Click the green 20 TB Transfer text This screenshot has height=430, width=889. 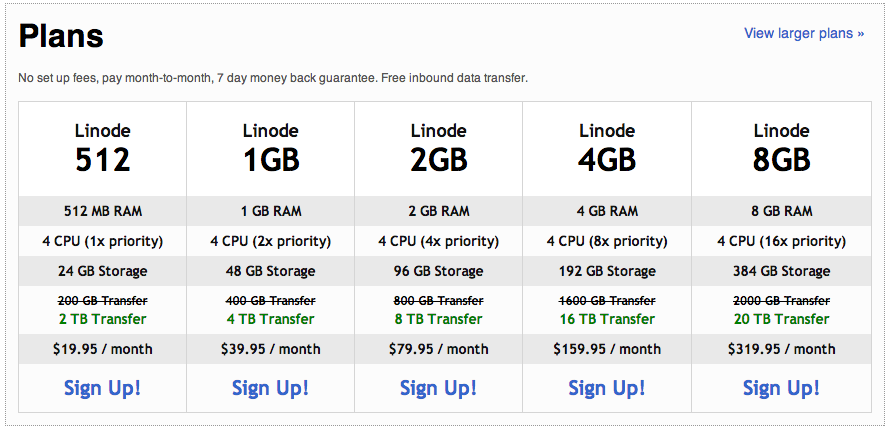(x=780, y=319)
